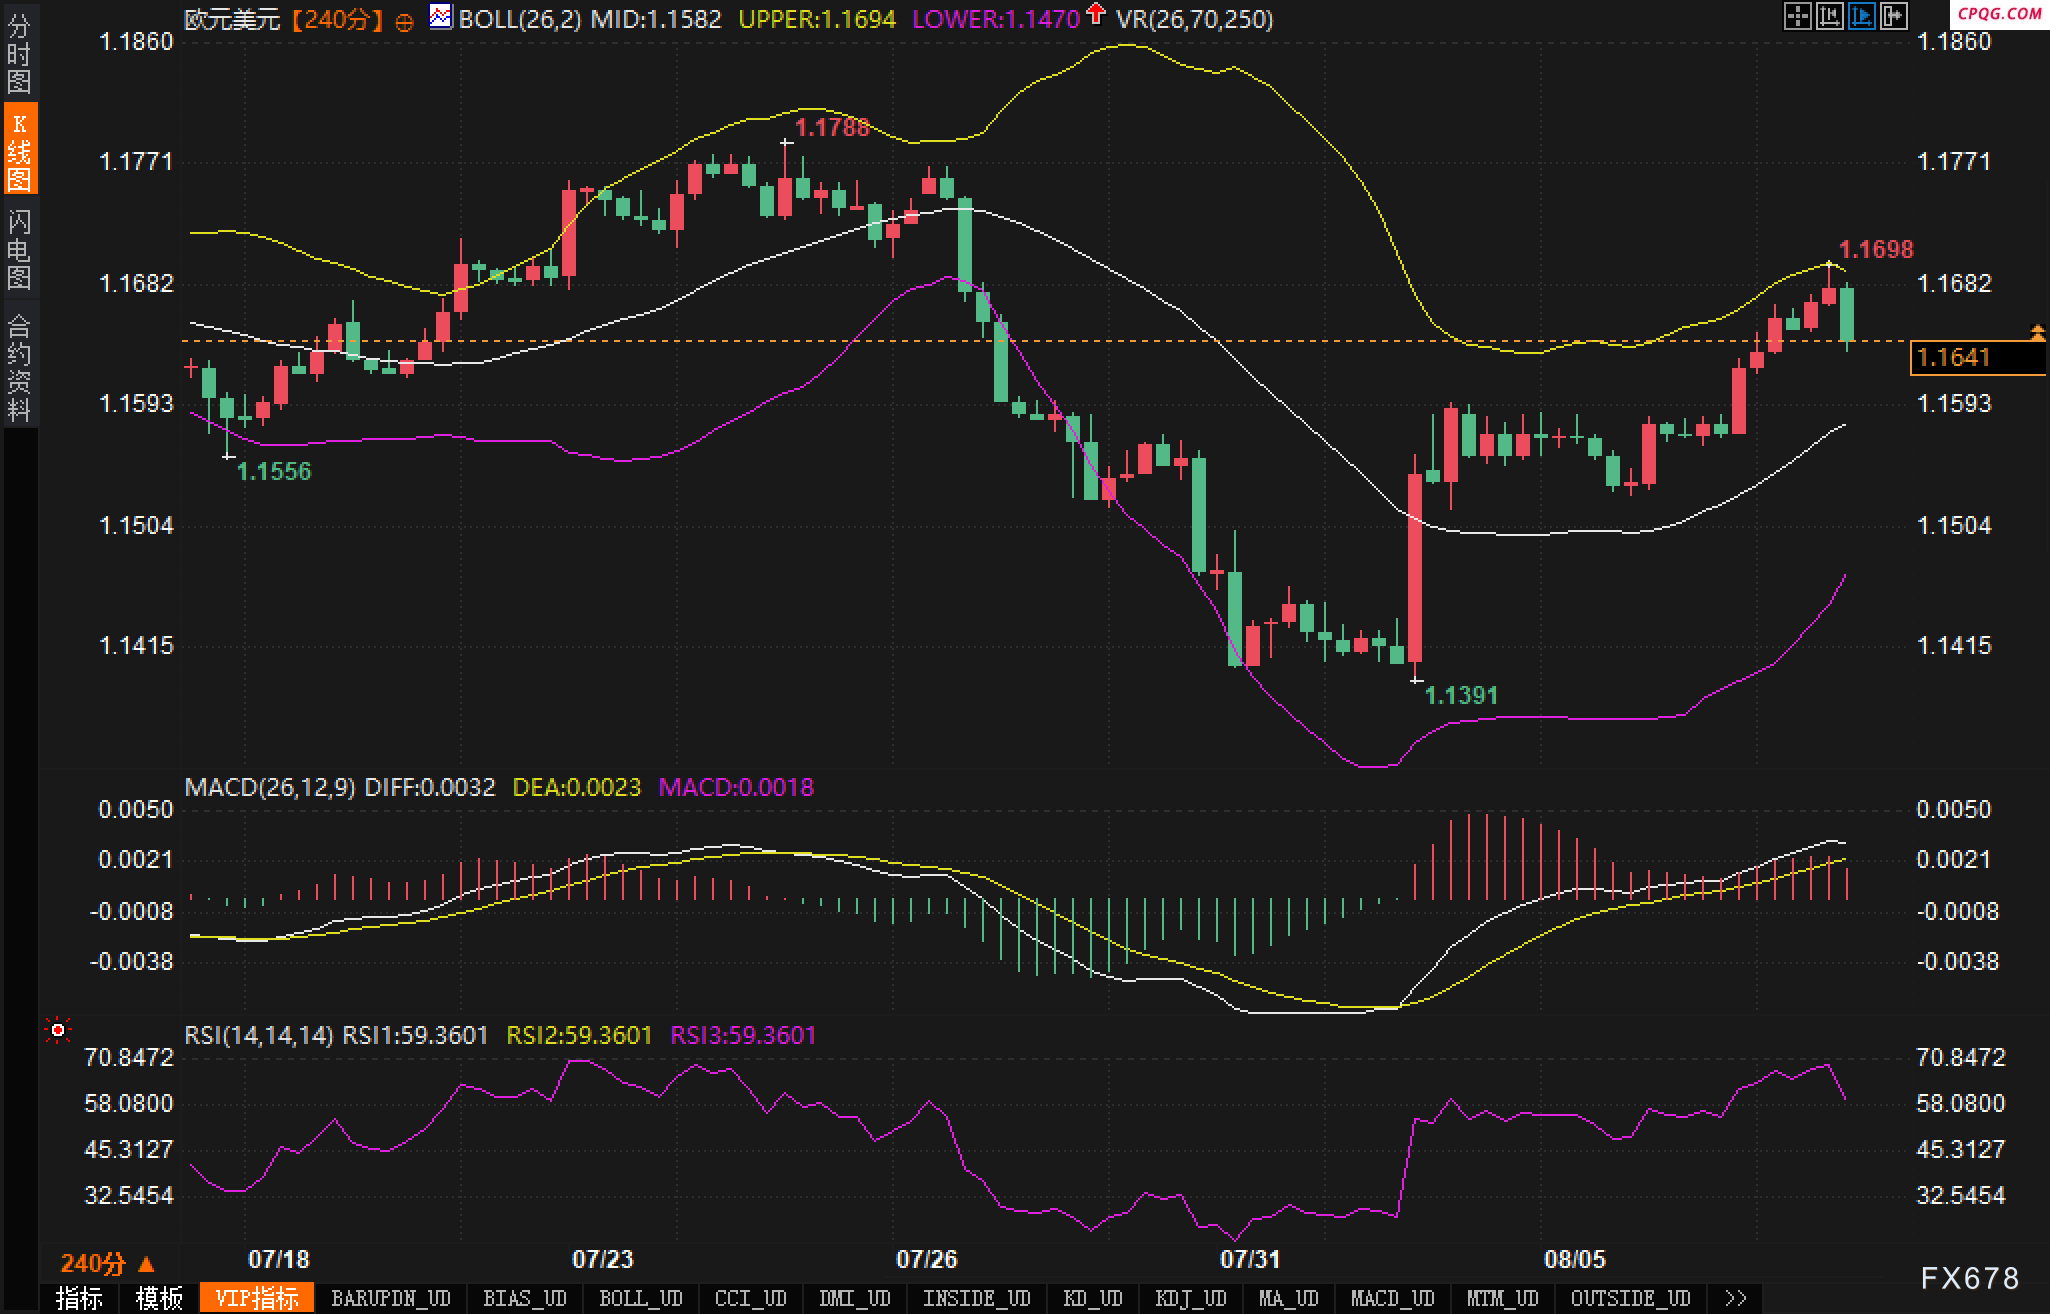Click the rightmost arrow-box chart icon
Image resolution: width=2050 pixels, height=1314 pixels.
point(1893,16)
